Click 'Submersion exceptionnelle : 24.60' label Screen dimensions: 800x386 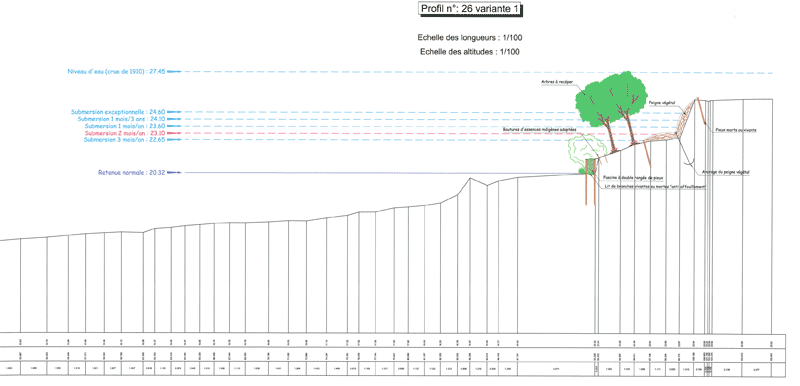pos(118,111)
